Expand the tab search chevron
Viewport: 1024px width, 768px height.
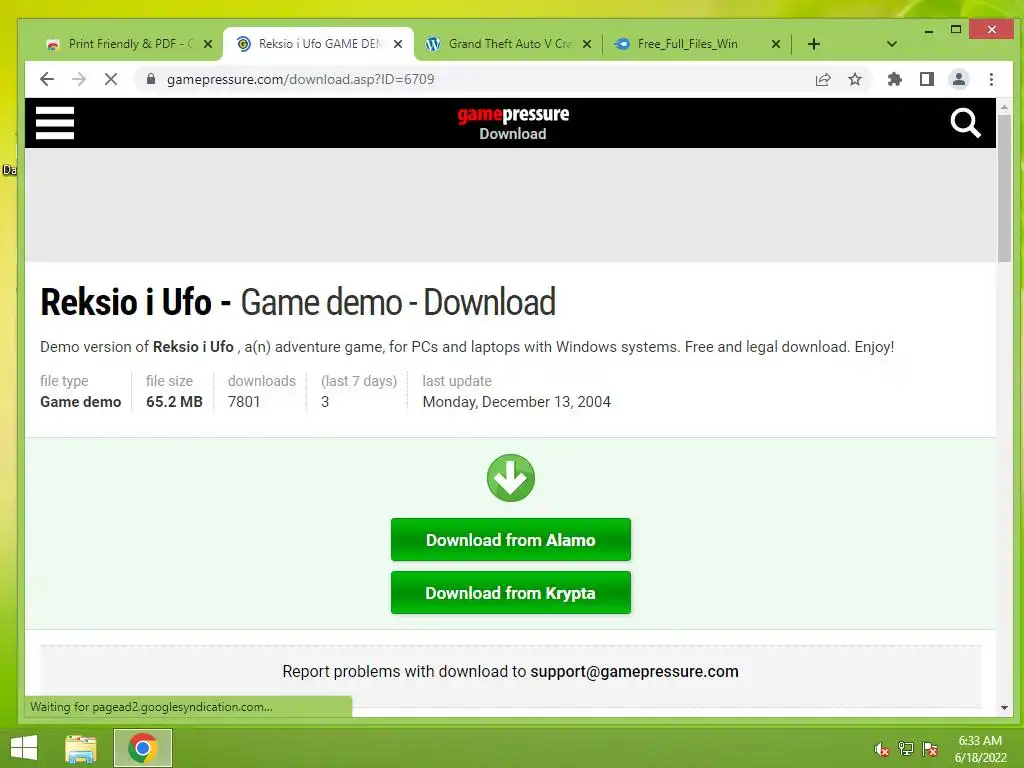(x=891, y=44)
